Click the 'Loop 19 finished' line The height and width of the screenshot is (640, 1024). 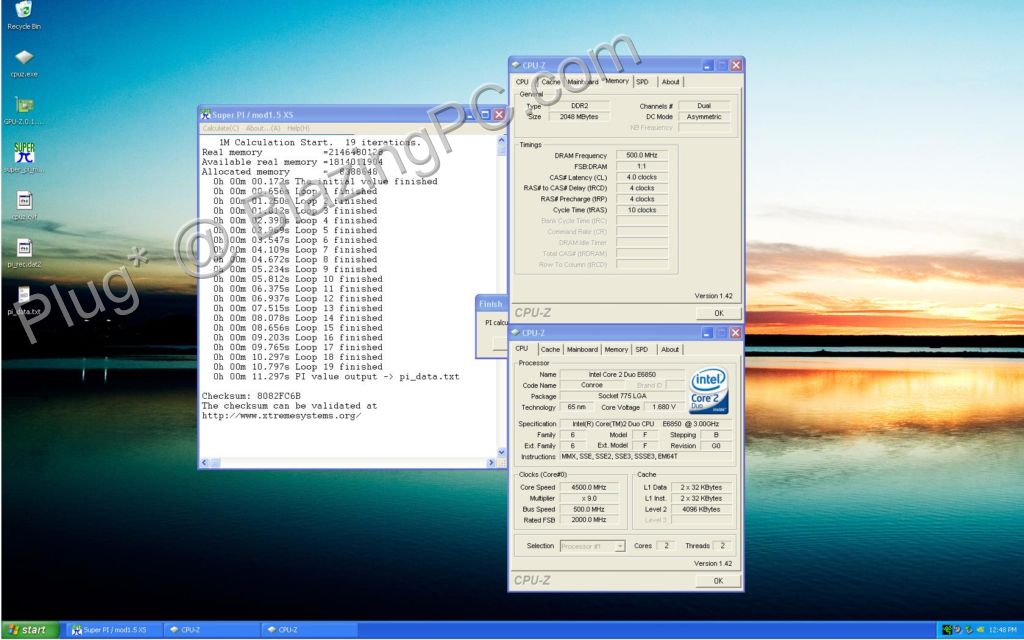[298, 366]
